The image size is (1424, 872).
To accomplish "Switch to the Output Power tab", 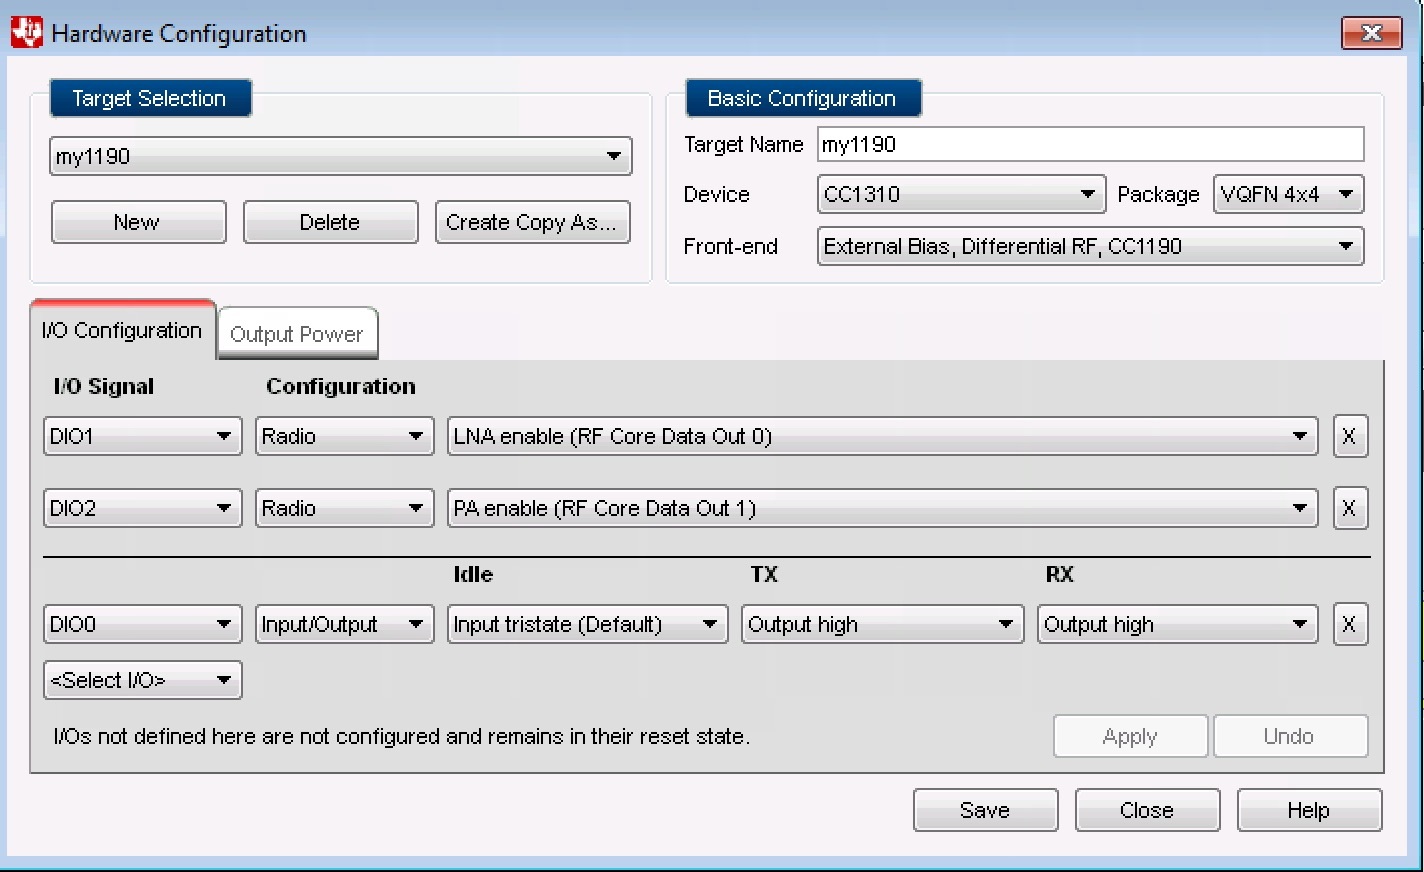I will (297, 333).
